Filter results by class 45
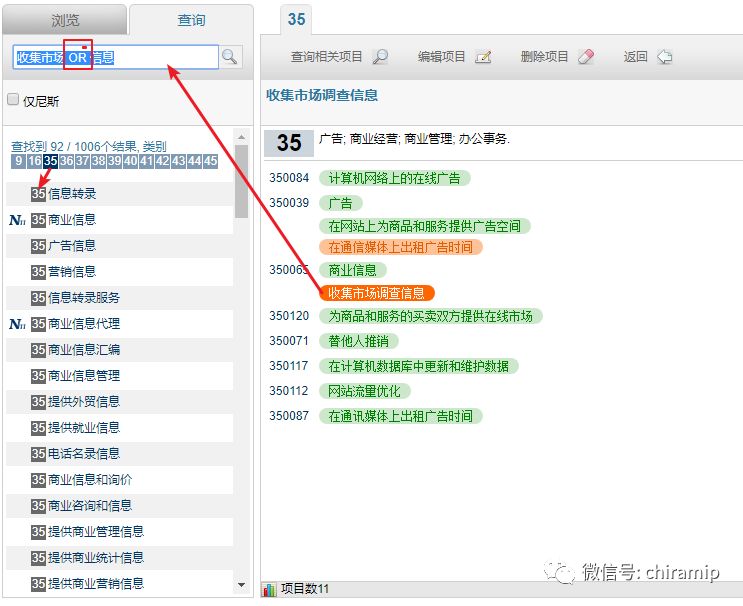Viewport: 743px width, 606px height. pyautogui.click(x=211, y=161)
